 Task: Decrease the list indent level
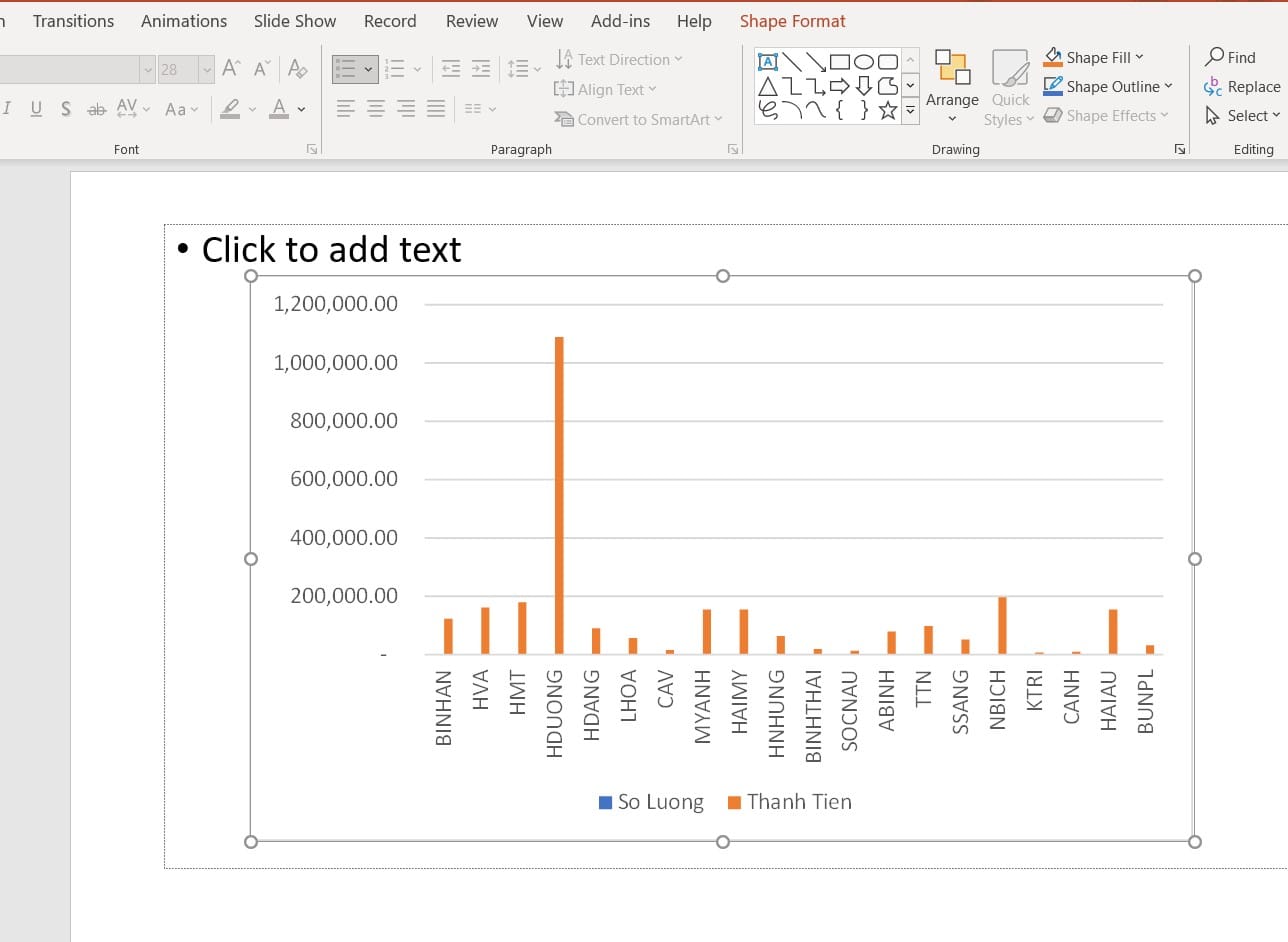click(x=451, y=68)
